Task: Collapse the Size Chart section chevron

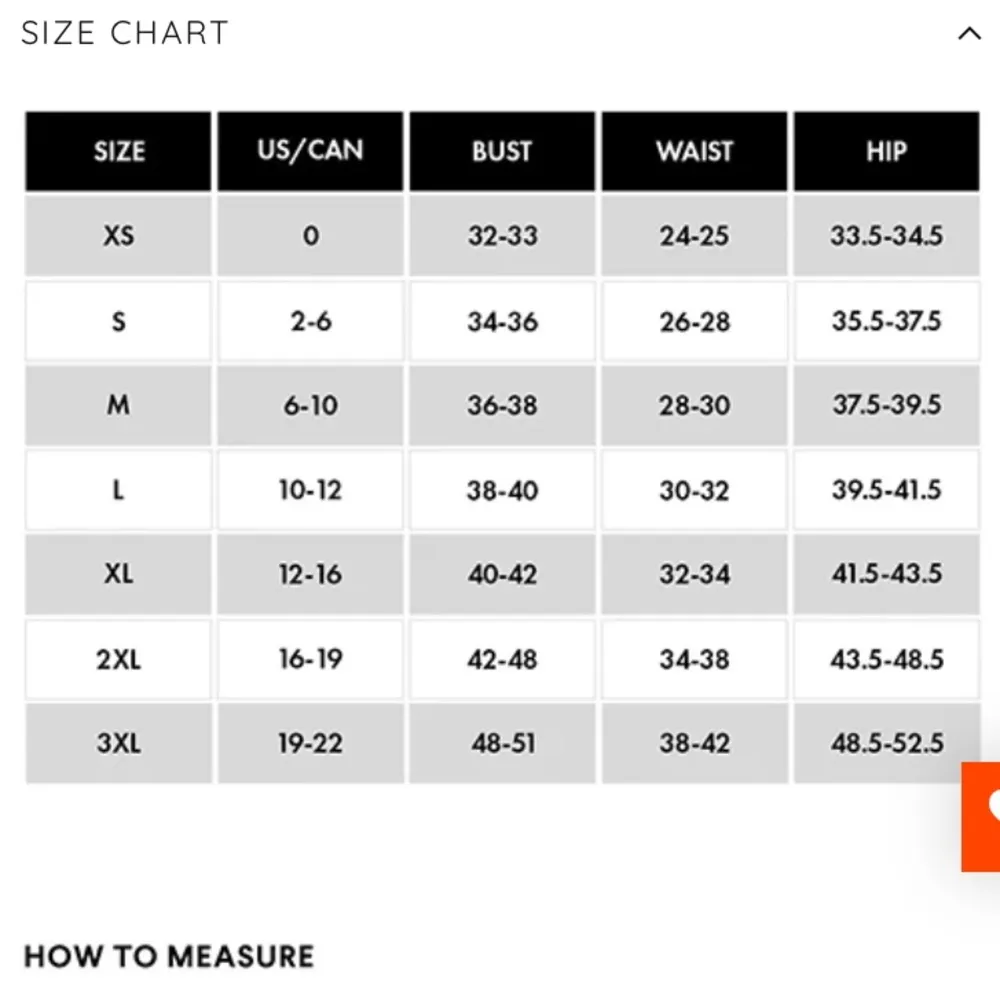Action: pyautogui.click(x=968, y=33)
